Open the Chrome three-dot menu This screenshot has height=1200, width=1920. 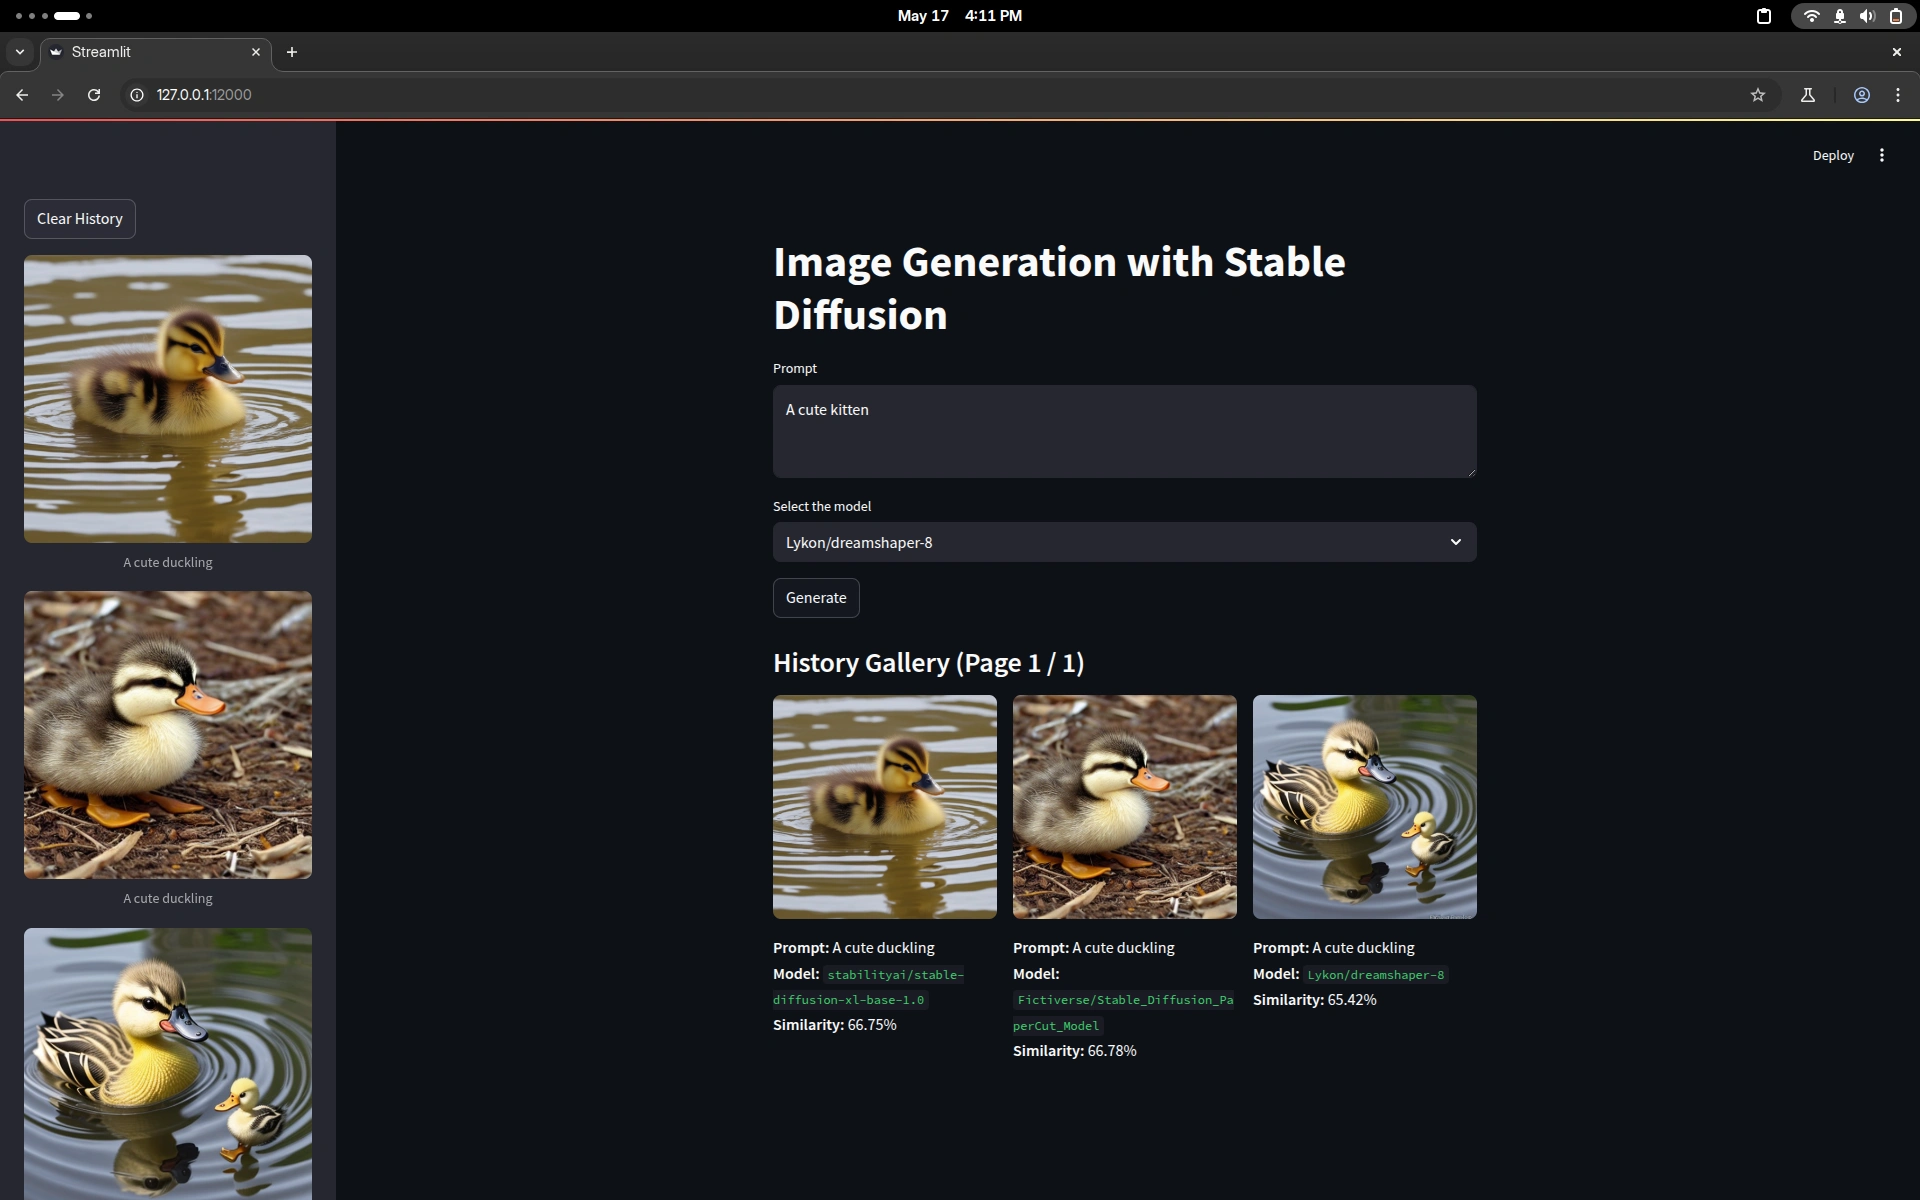tap(1897, 95)
